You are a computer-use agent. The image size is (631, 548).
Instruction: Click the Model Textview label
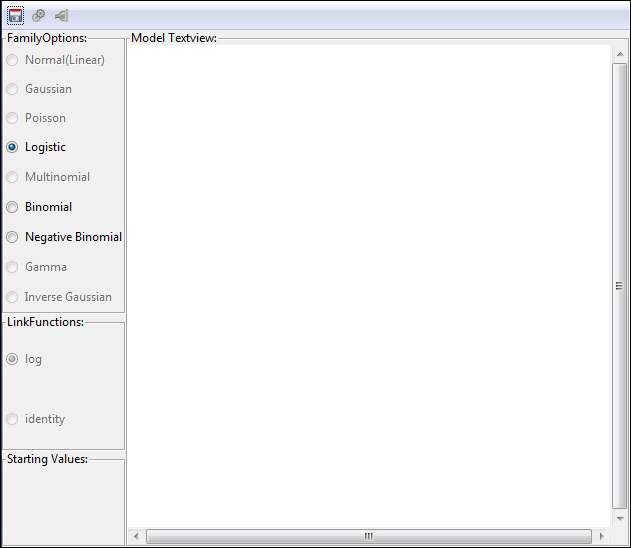174,38
